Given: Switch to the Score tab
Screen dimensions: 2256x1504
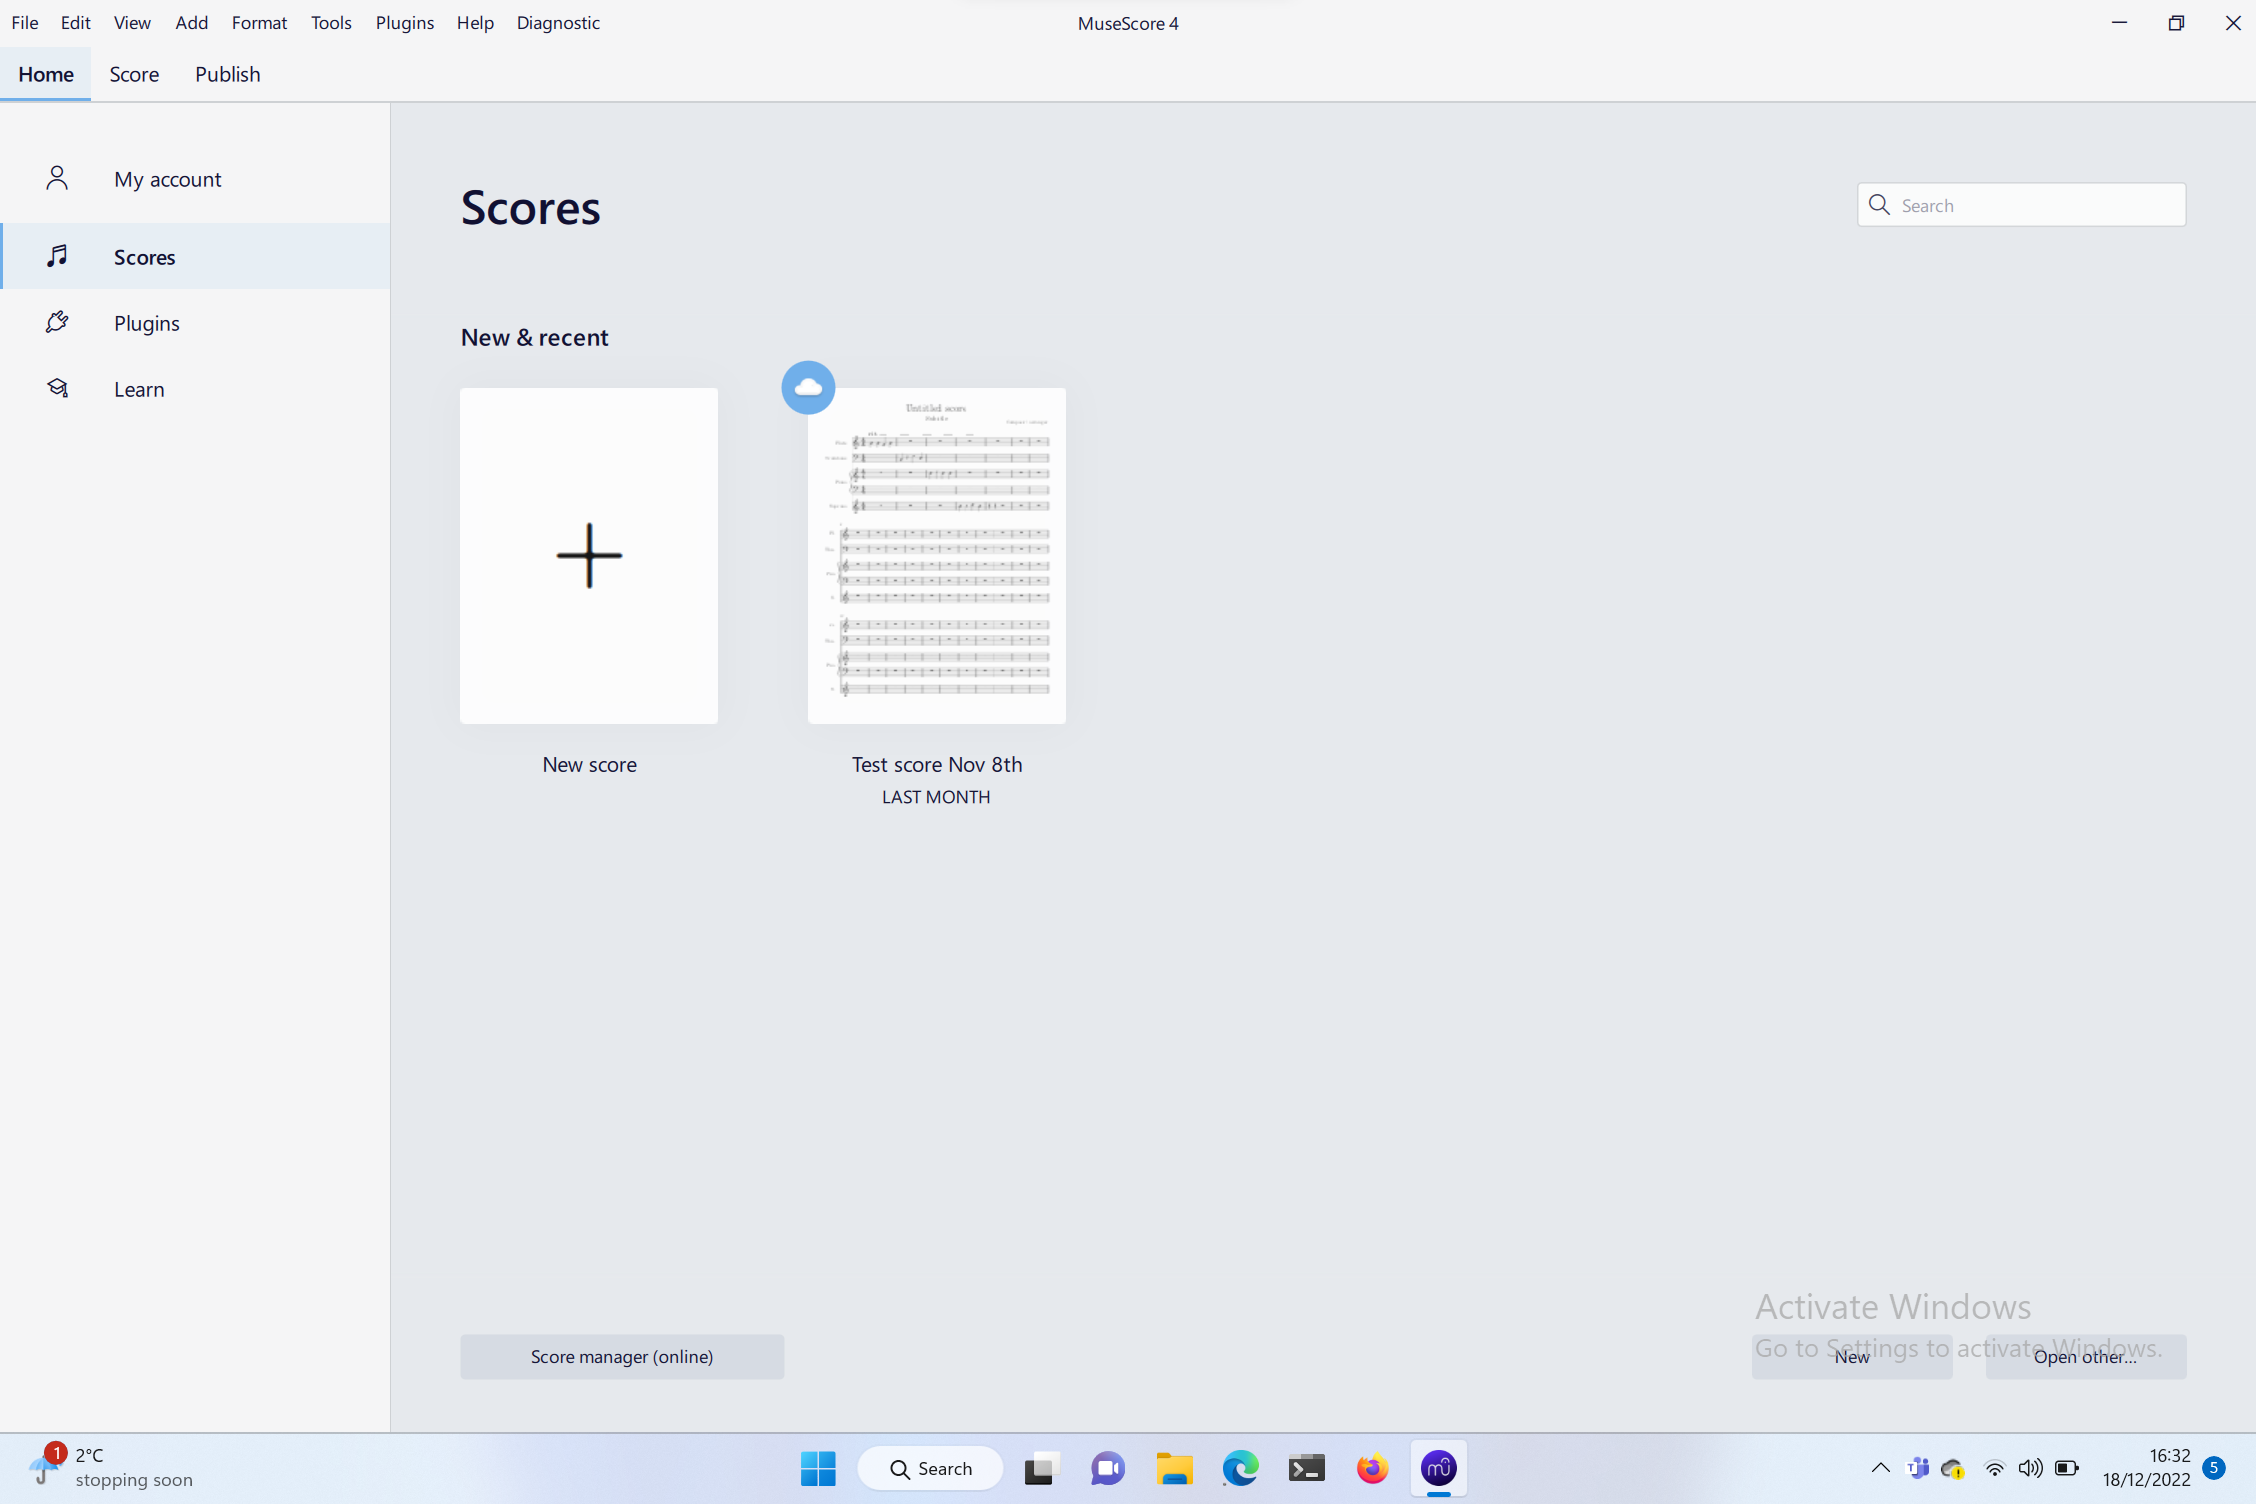Looking at the screenshot, I should pos(134,73).
